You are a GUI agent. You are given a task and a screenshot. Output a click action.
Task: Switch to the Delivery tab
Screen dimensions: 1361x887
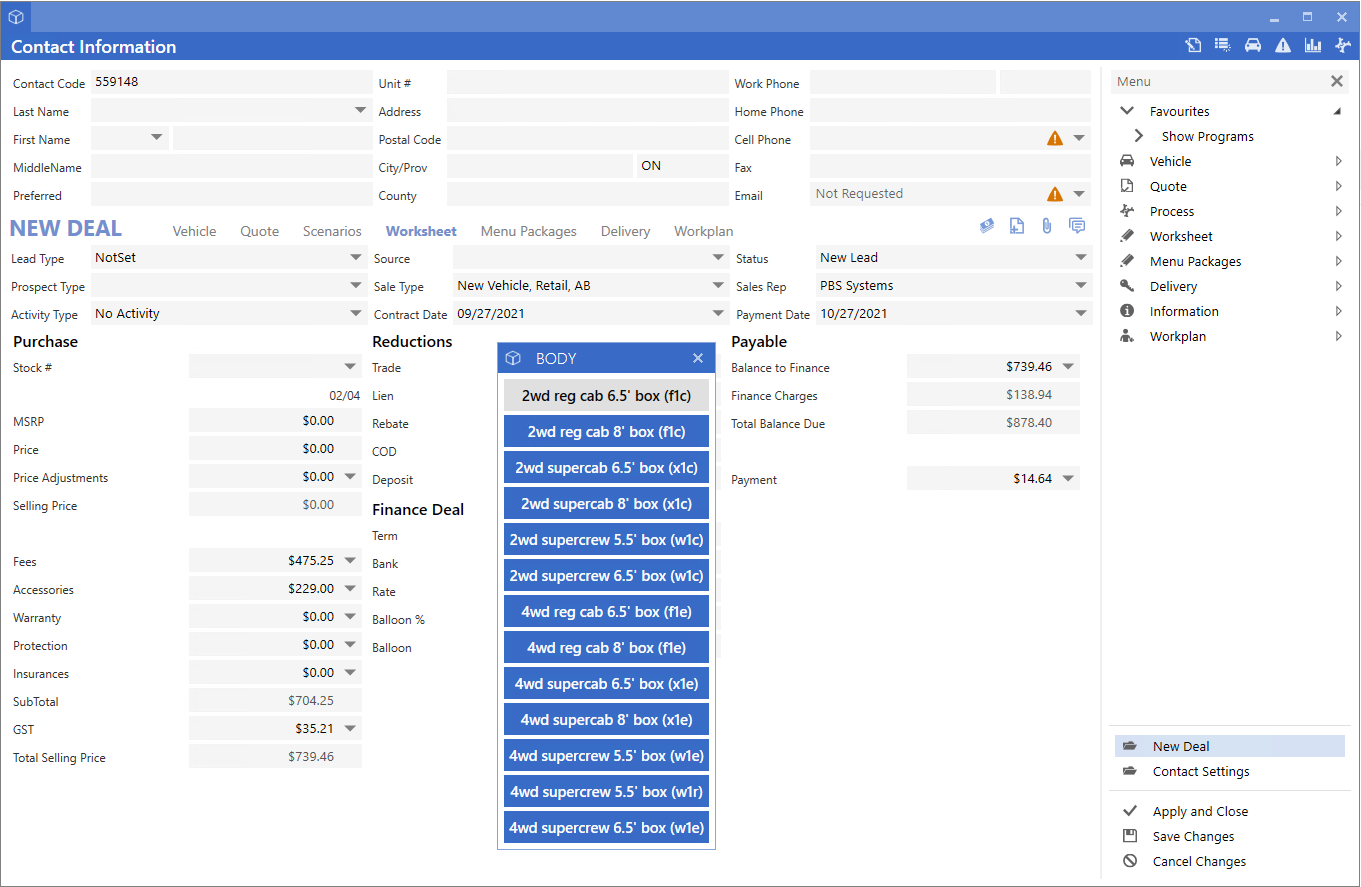[626, 231]
